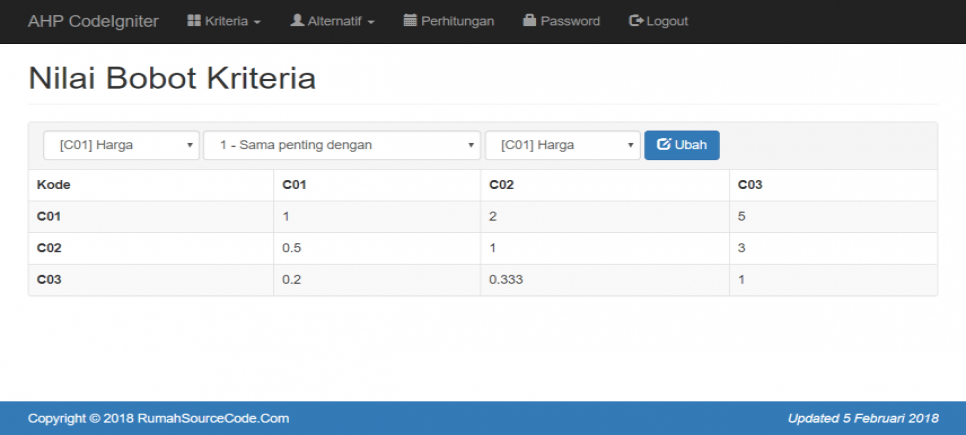966x435 pixels.
Task: Expand the Kriteria menu caret
Action: click(x=257, y=22)
